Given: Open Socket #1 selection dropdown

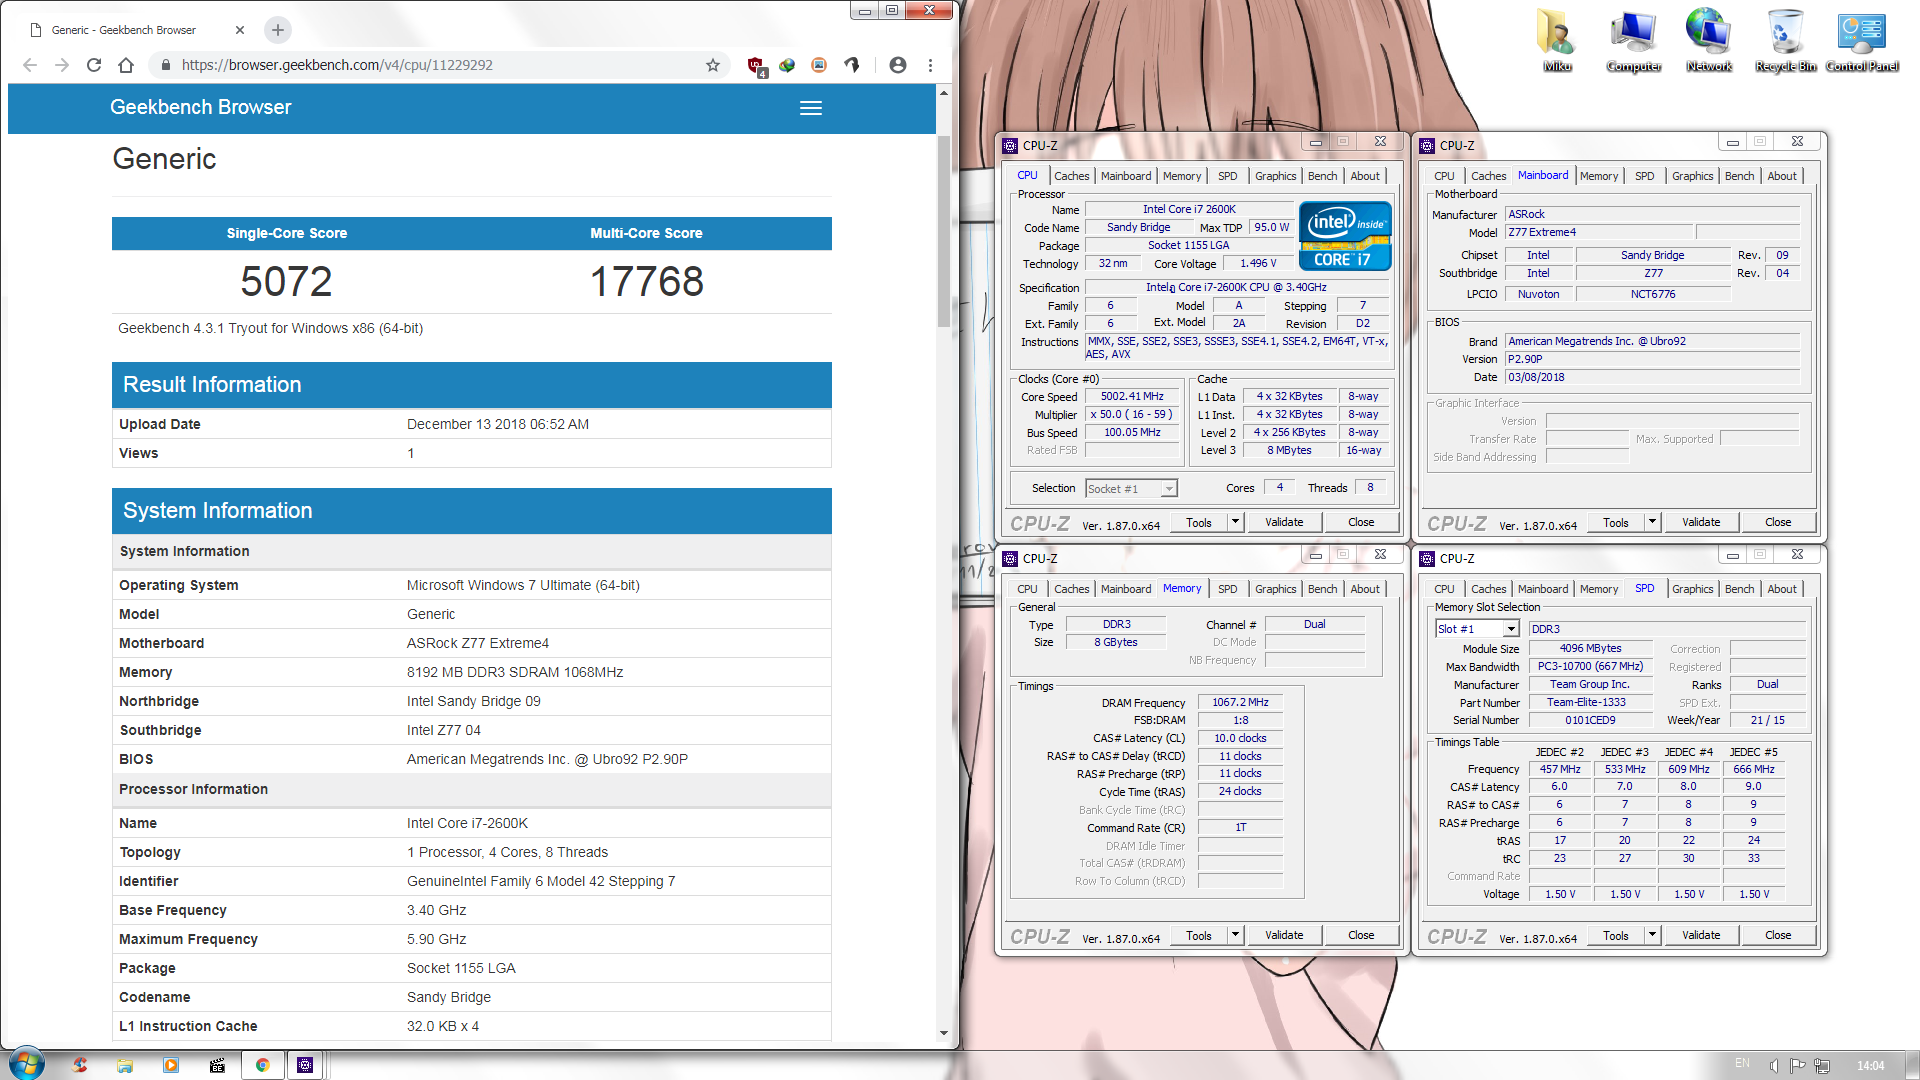Looking at the screenshot, I should pyautogui.click(x=1168, y=489).
